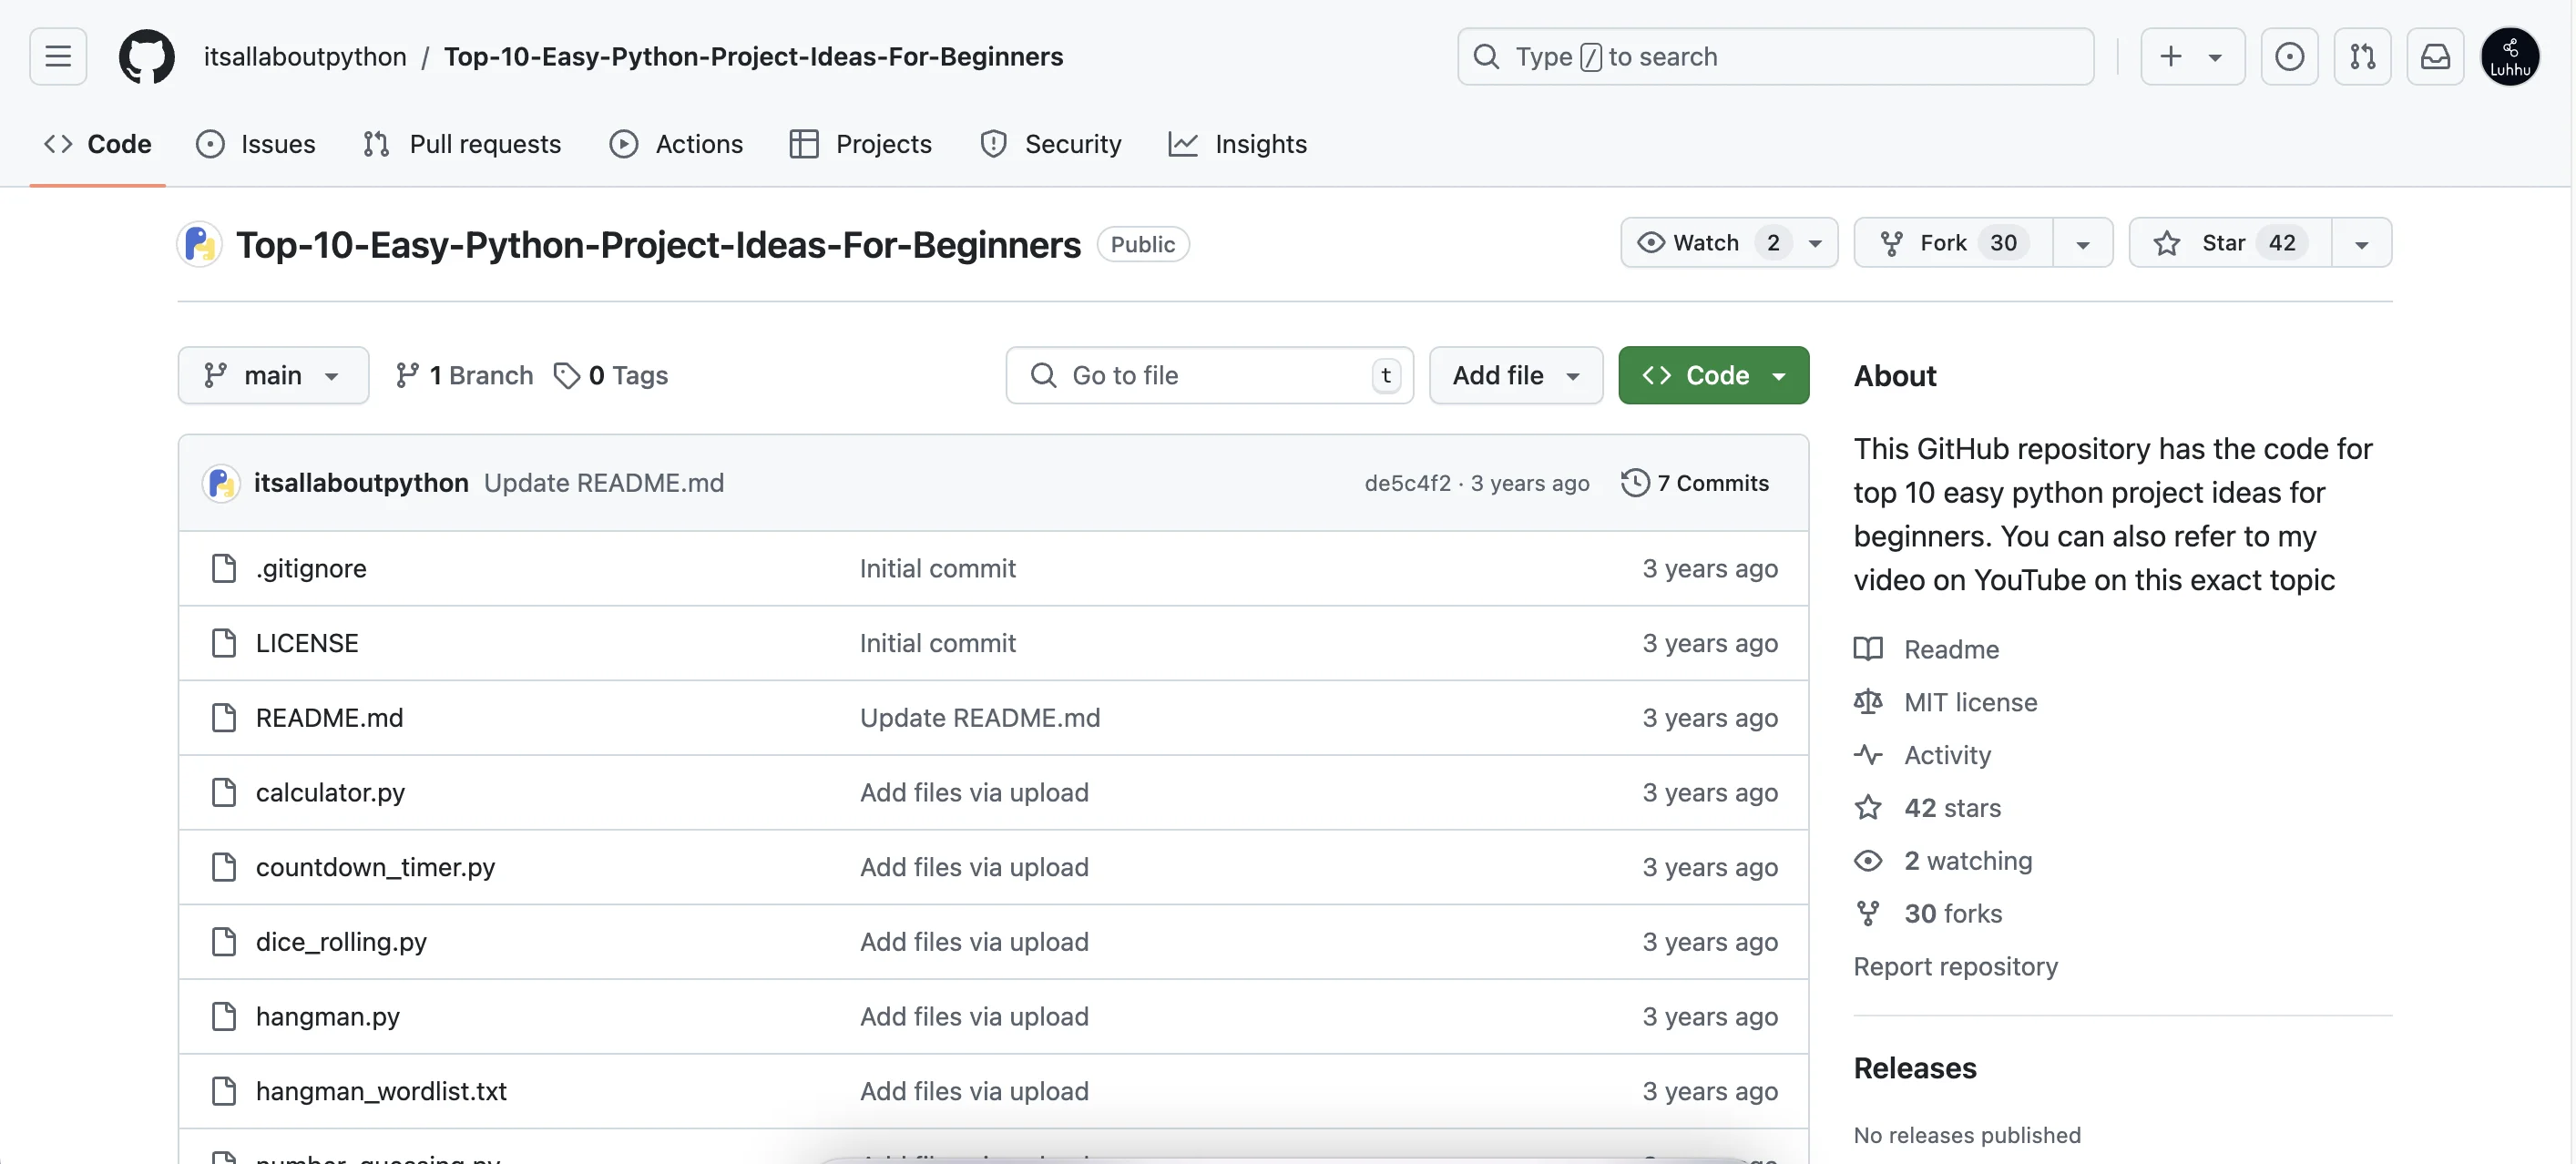Open the calculator.py file
This screenshot has width=2576, height=1164.
[330, 792]
